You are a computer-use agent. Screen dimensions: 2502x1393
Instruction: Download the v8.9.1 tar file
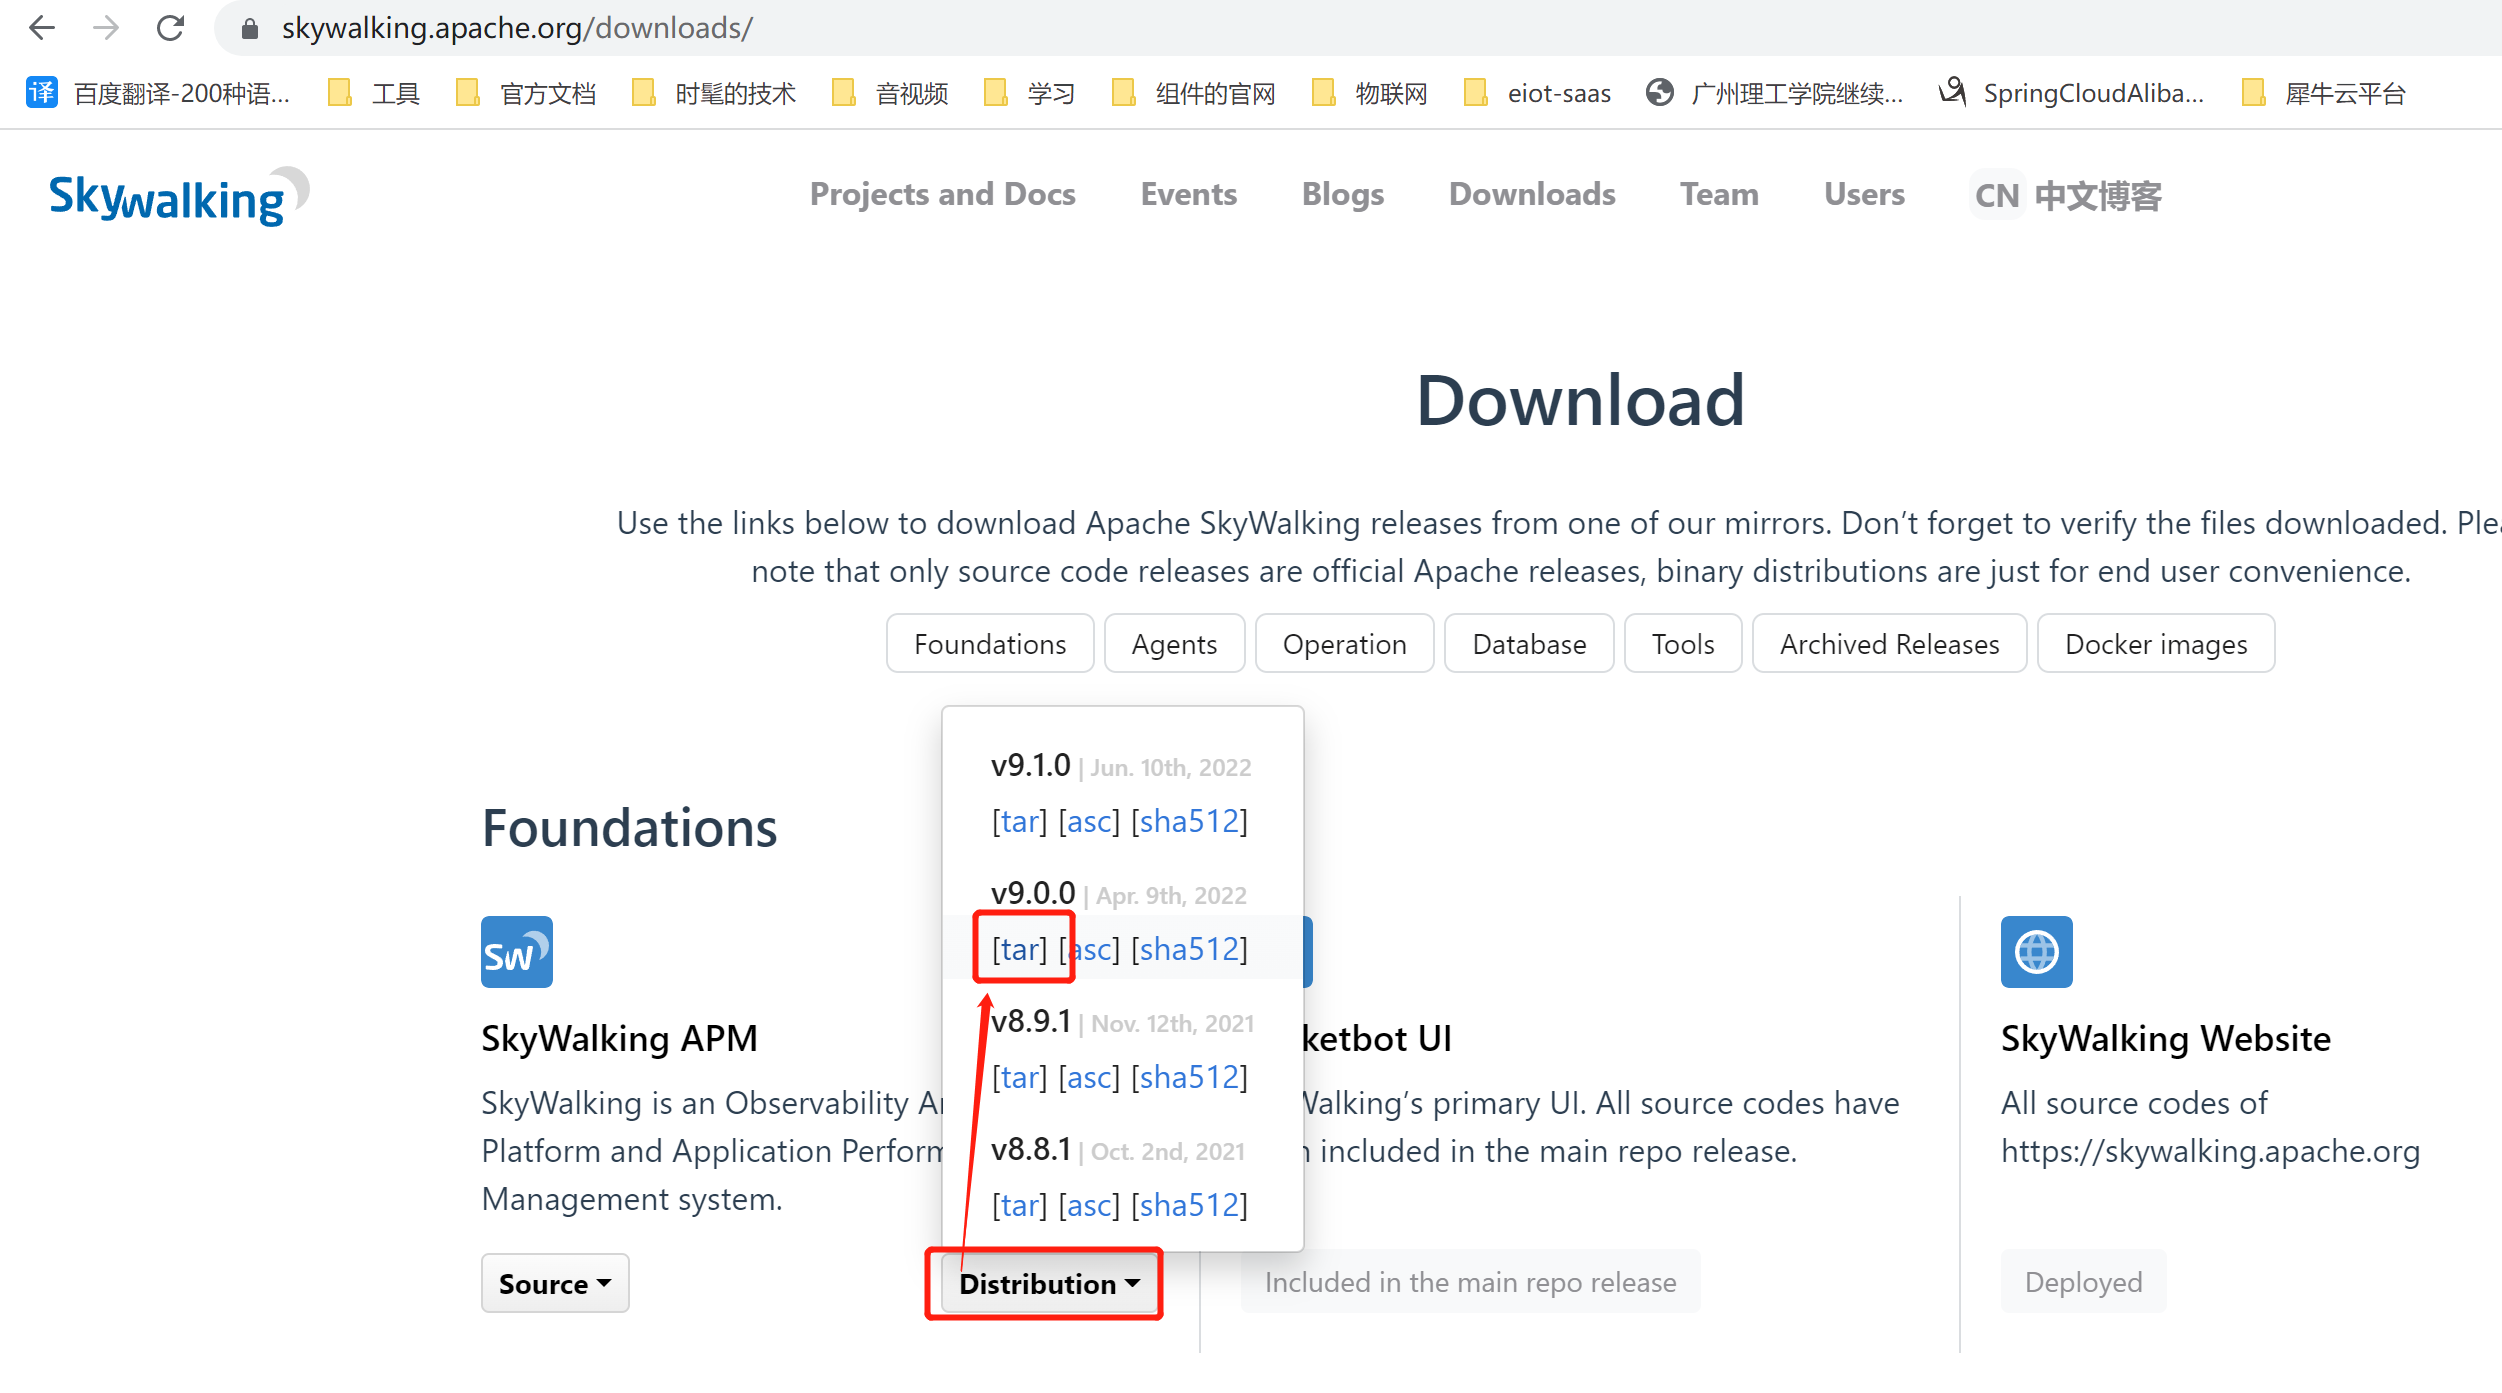tap(1019, 1077)
